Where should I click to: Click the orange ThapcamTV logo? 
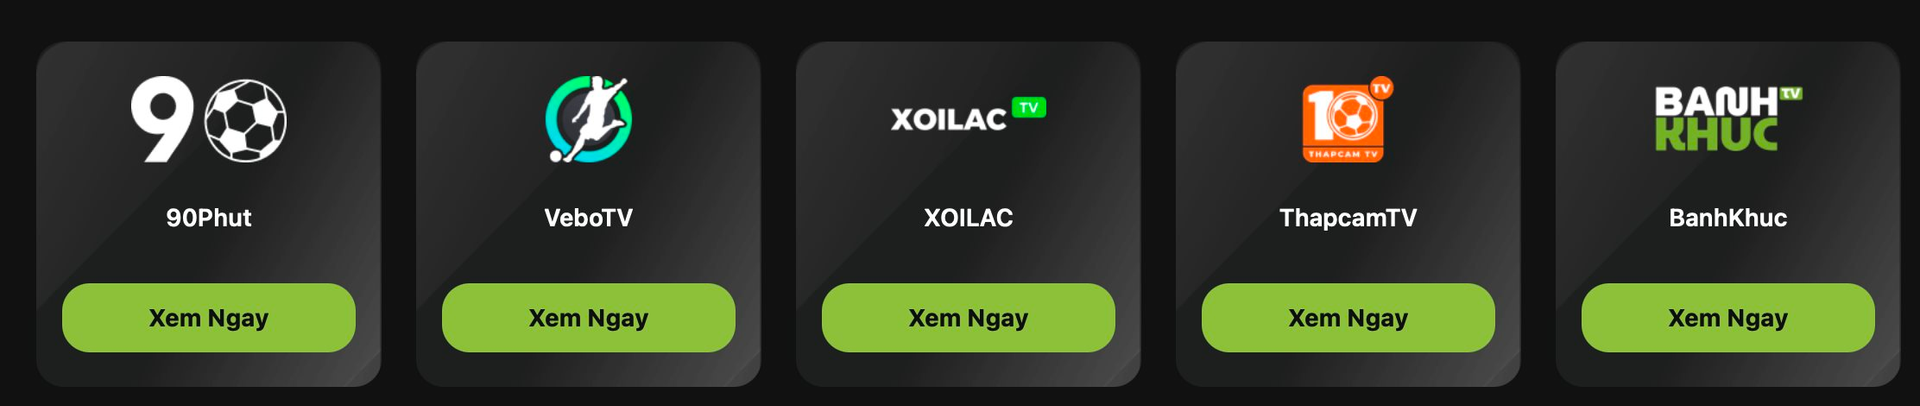pyautogui.click(x=1347, y=119)
